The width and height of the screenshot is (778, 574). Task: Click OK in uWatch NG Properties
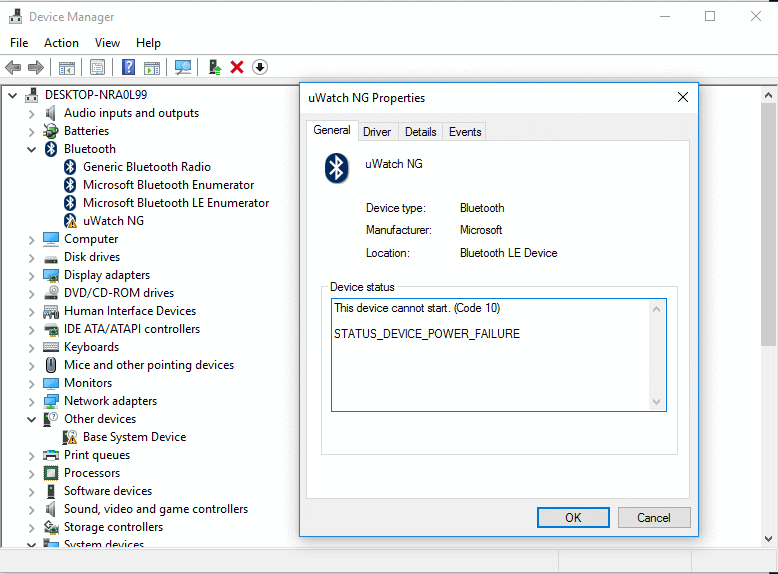[x=573, y=517]
